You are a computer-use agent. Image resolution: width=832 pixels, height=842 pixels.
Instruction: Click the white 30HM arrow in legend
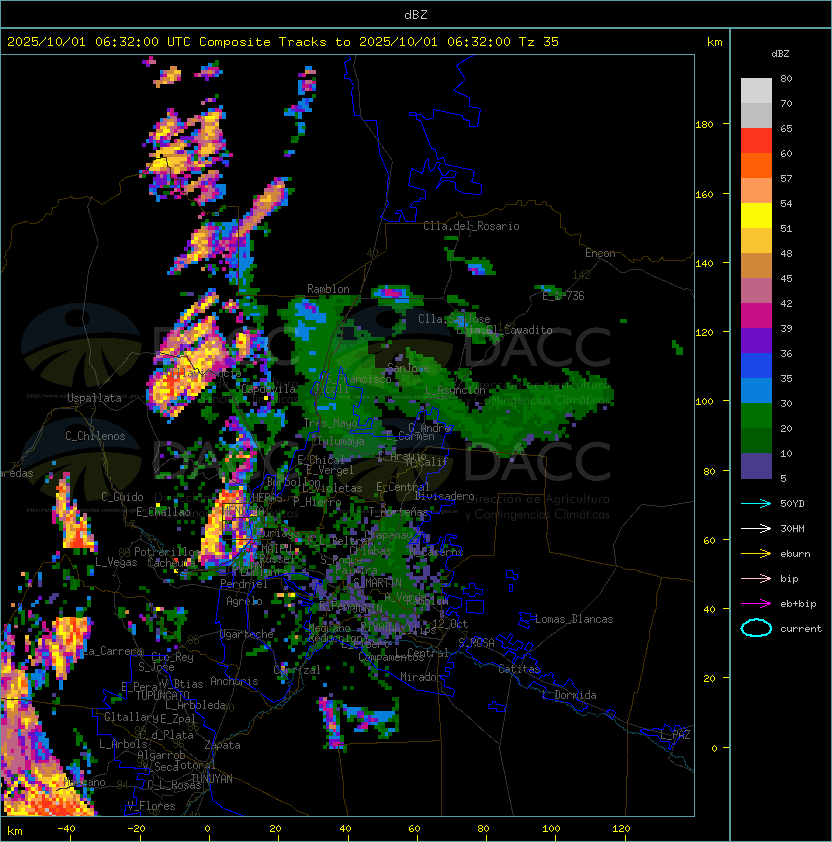coord(756,529)
